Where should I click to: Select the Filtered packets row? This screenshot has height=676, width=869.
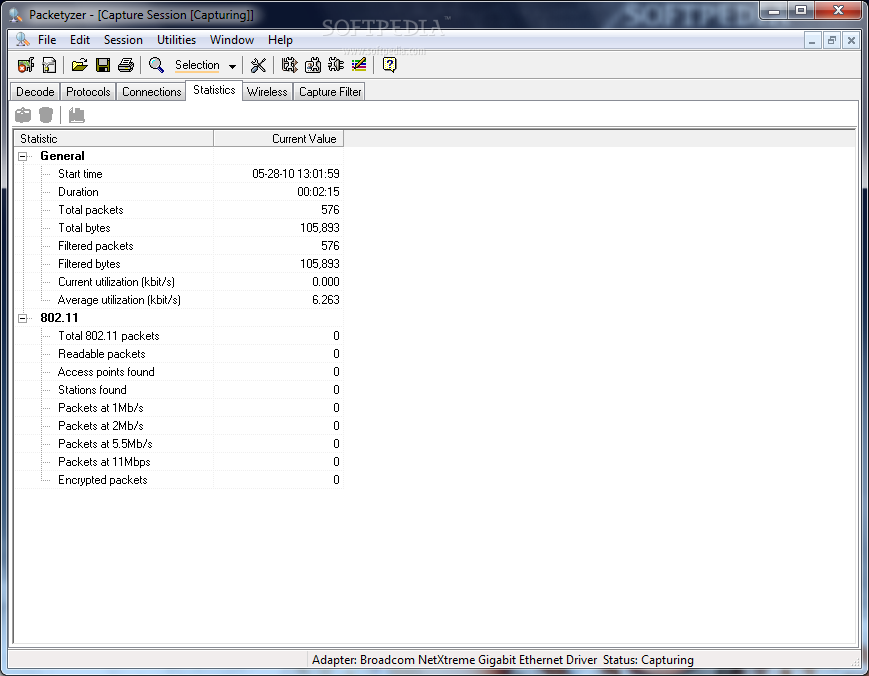[178, 246]
